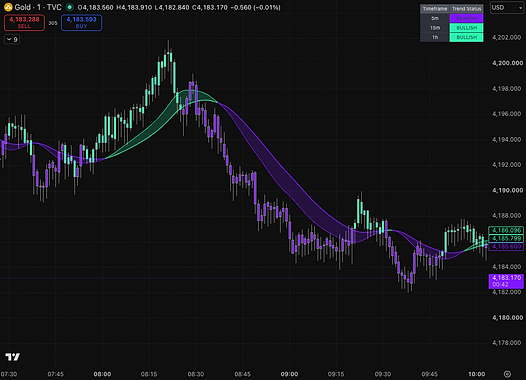Open the USD currency dropdown
The image size is (526, 380).
pos(507,8)
